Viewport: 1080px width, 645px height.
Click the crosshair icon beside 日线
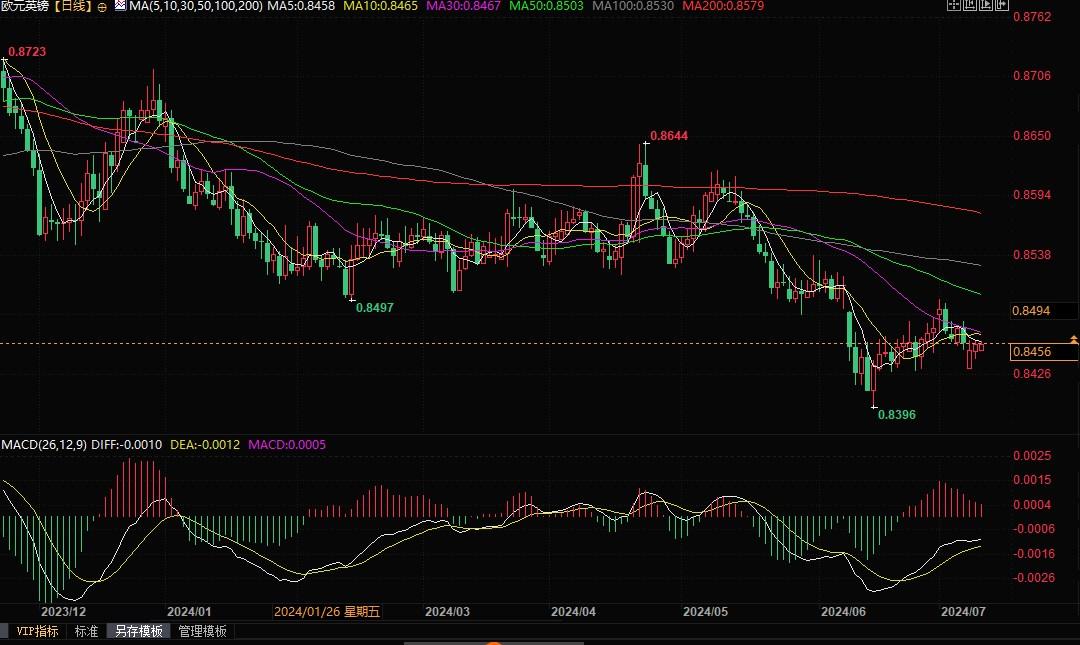102,7
